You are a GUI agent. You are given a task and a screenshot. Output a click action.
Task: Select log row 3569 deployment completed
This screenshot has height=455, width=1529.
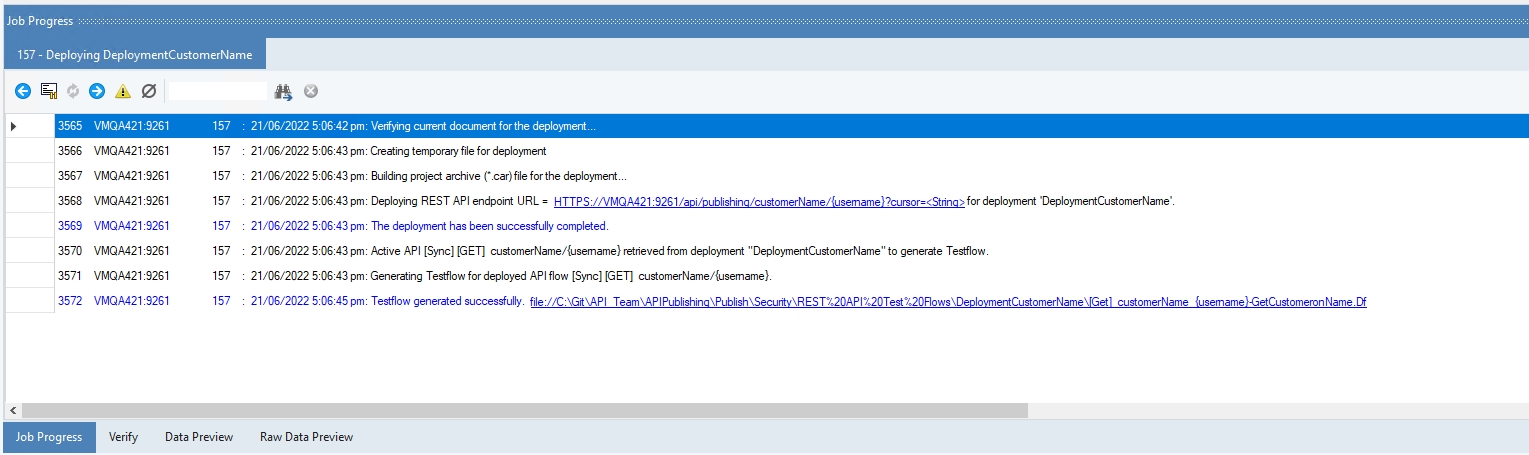tap(489, 226)
